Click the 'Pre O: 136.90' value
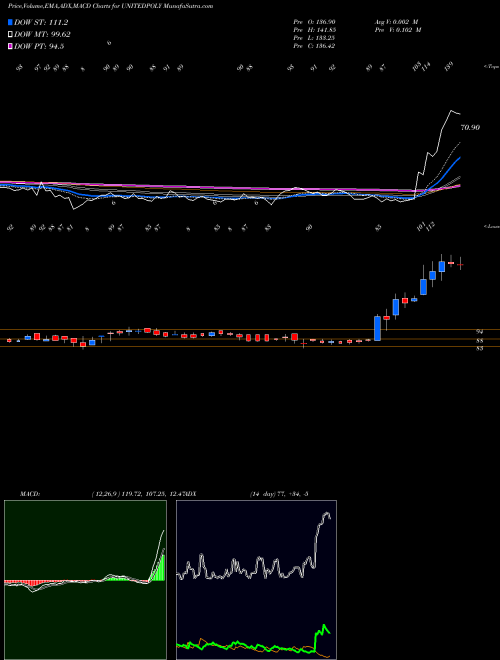 click(314, 22)
